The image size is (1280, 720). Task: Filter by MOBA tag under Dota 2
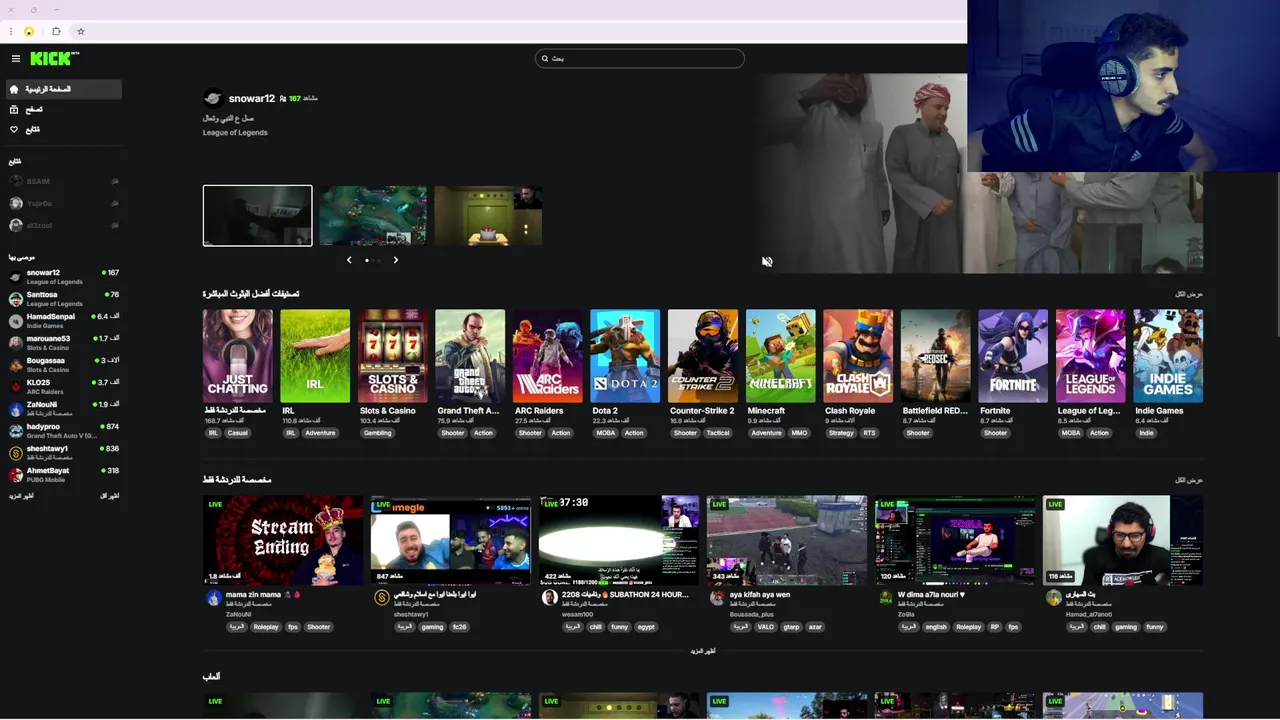[606, 433]
